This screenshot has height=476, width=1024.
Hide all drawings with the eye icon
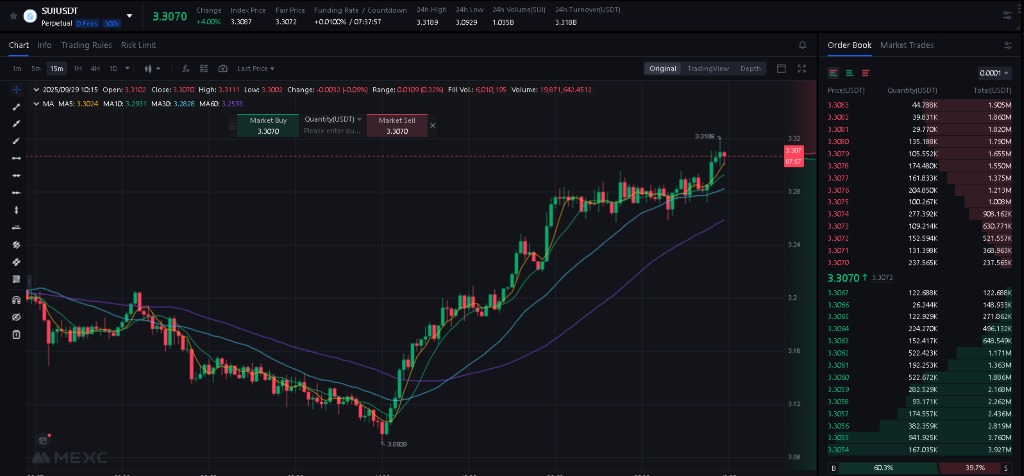[16, 316]
